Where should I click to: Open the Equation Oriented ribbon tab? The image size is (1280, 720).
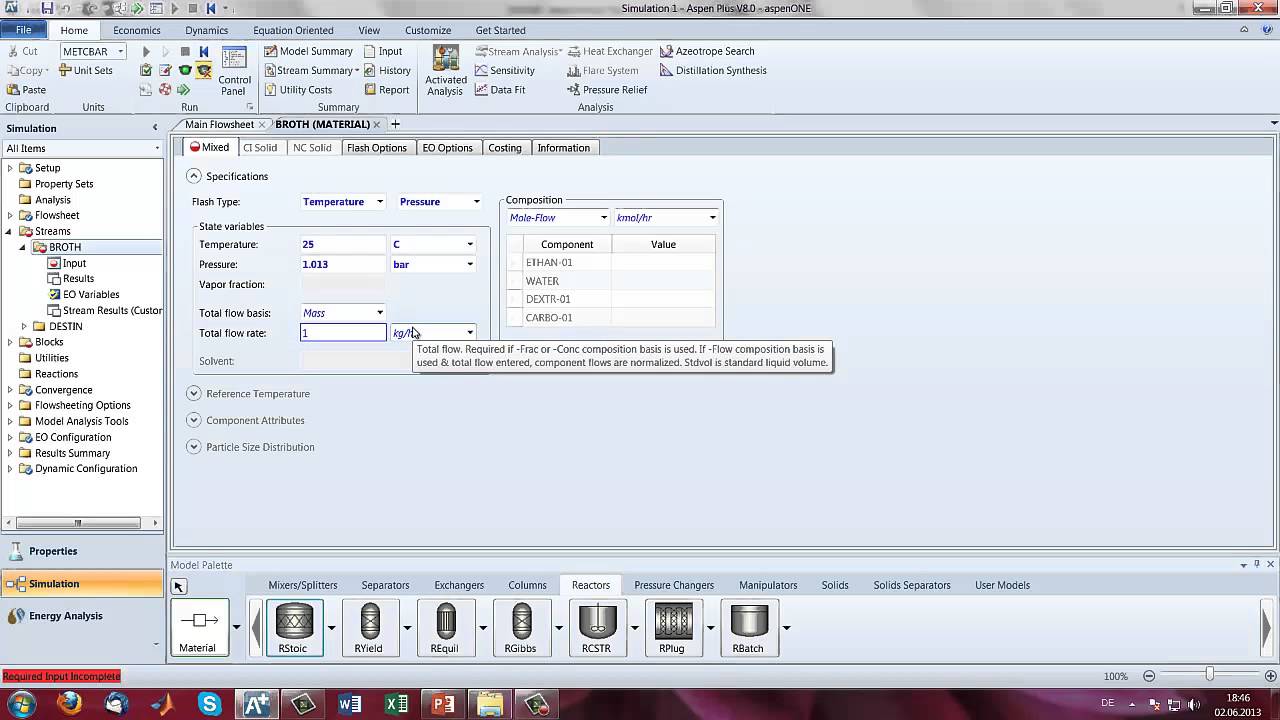(293, 30)
